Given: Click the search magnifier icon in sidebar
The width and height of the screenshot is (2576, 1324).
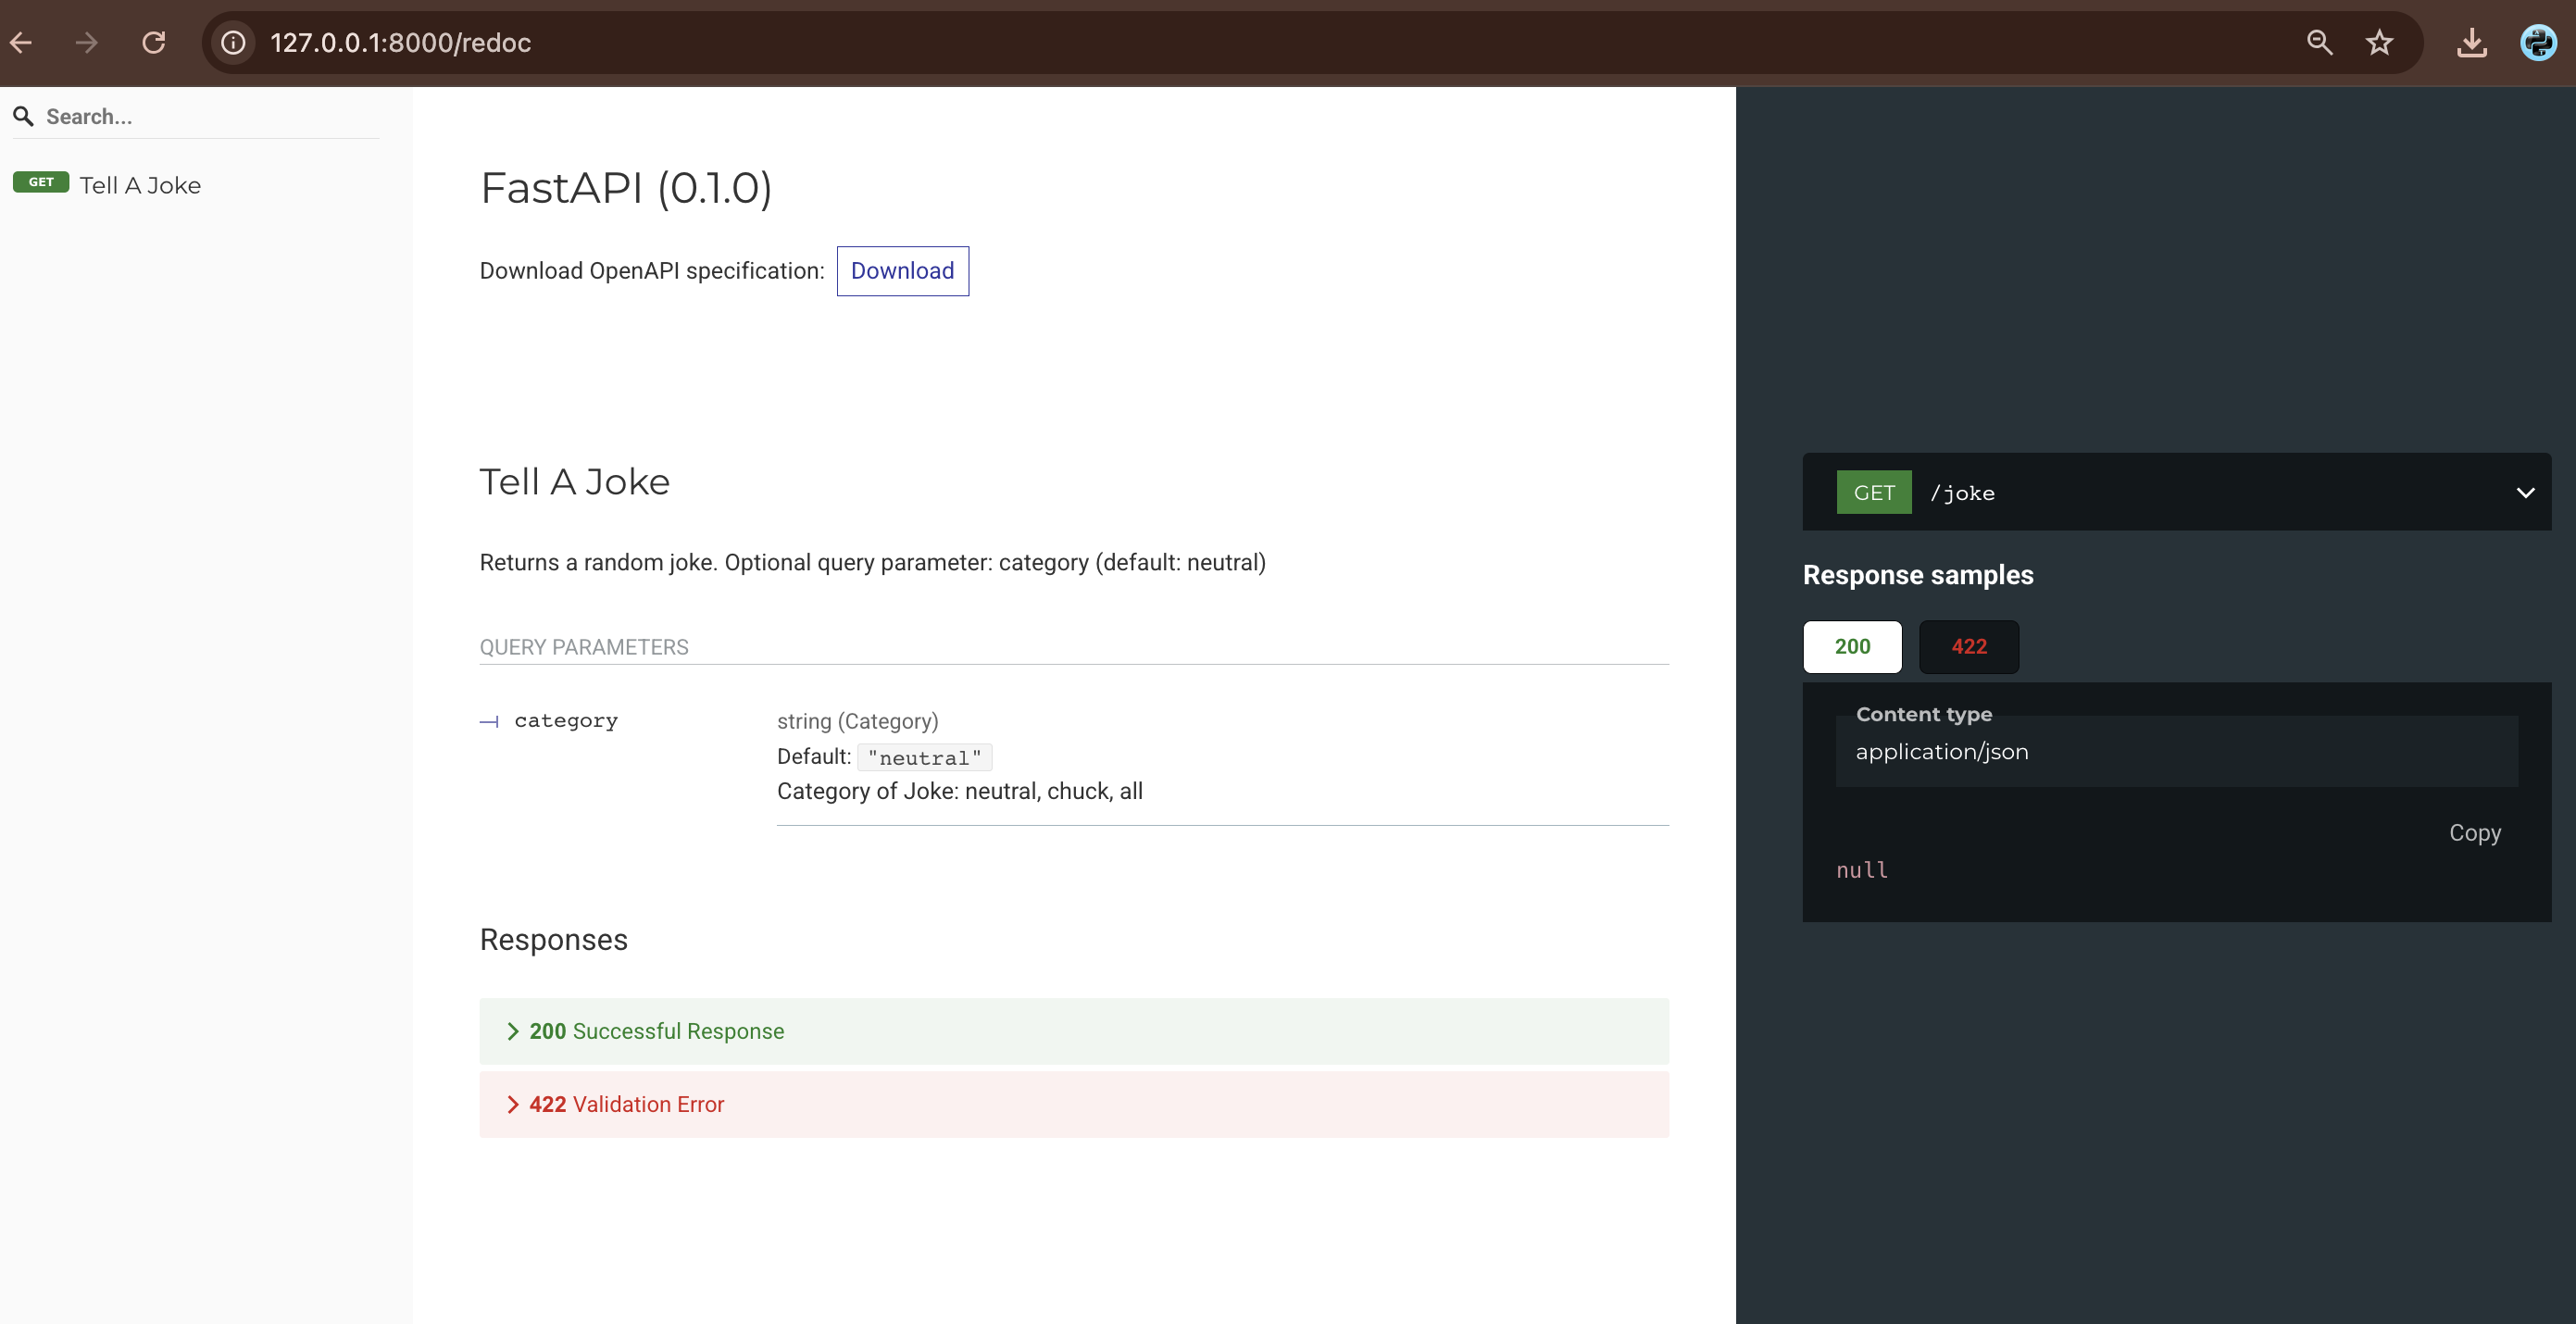Looking at the screenshot, I should tap(23, 117).
